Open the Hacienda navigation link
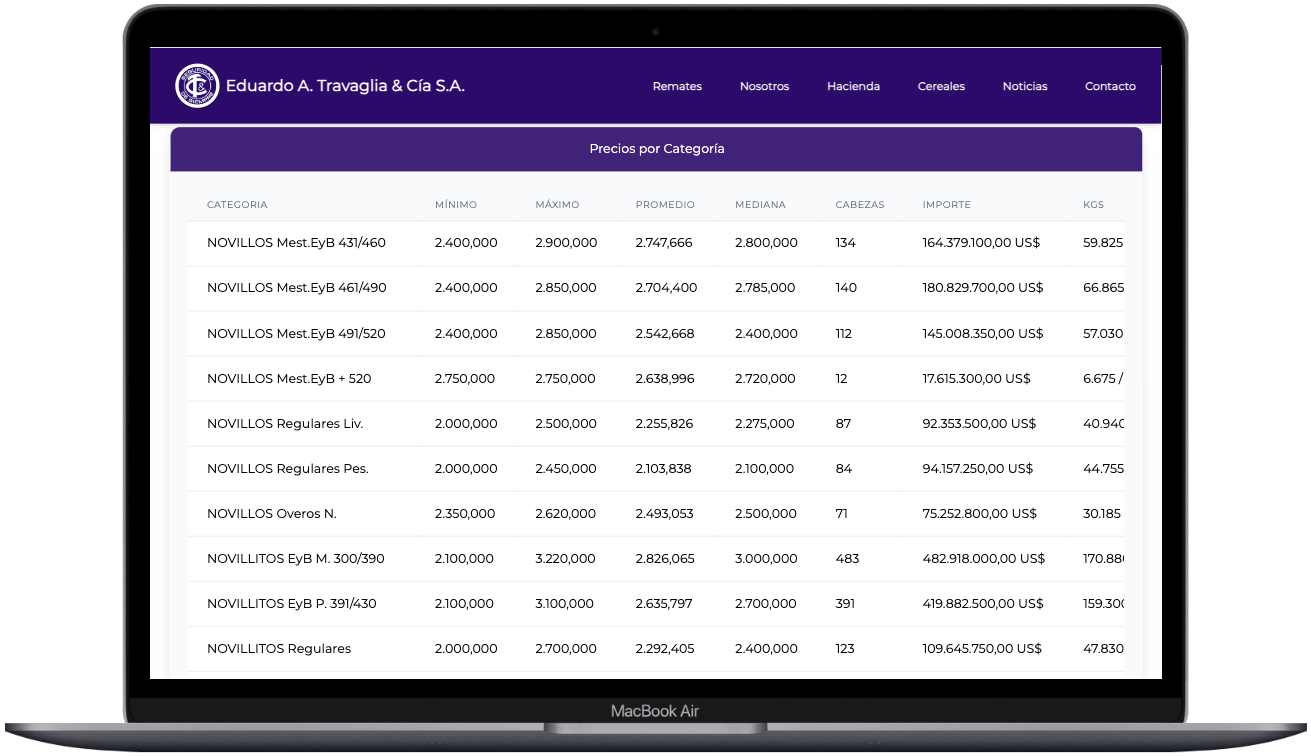 [853, 87]
